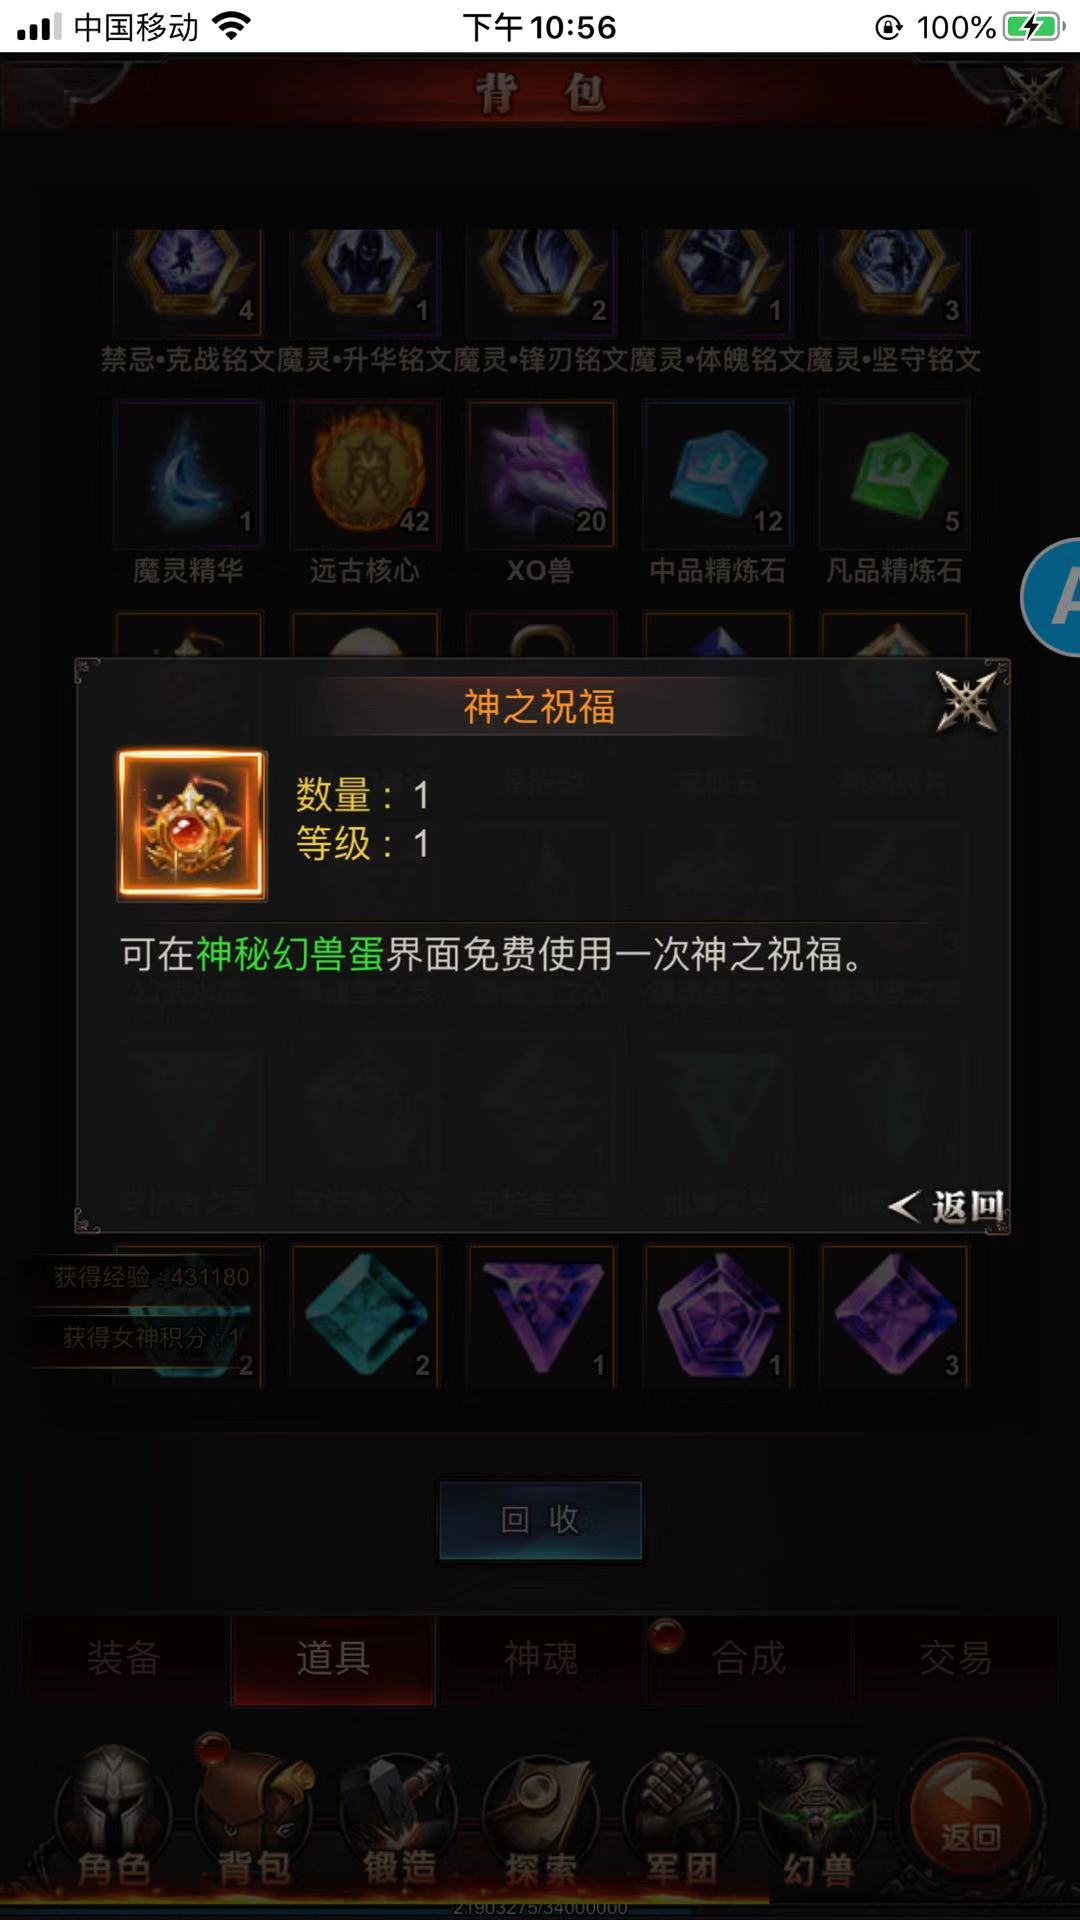Tap the 返回 link in the popup
Screen dimensions: 1080x1920
coord(946,1207)
